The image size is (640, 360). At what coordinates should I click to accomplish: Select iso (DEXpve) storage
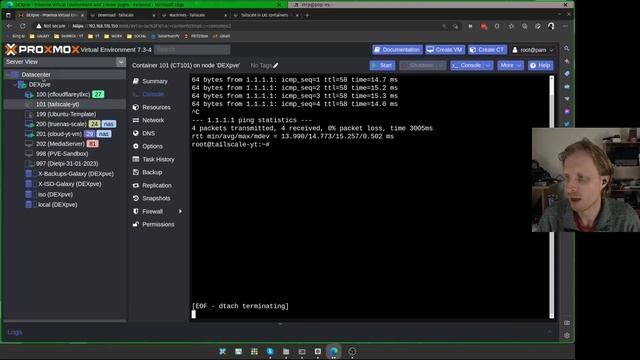55,195
